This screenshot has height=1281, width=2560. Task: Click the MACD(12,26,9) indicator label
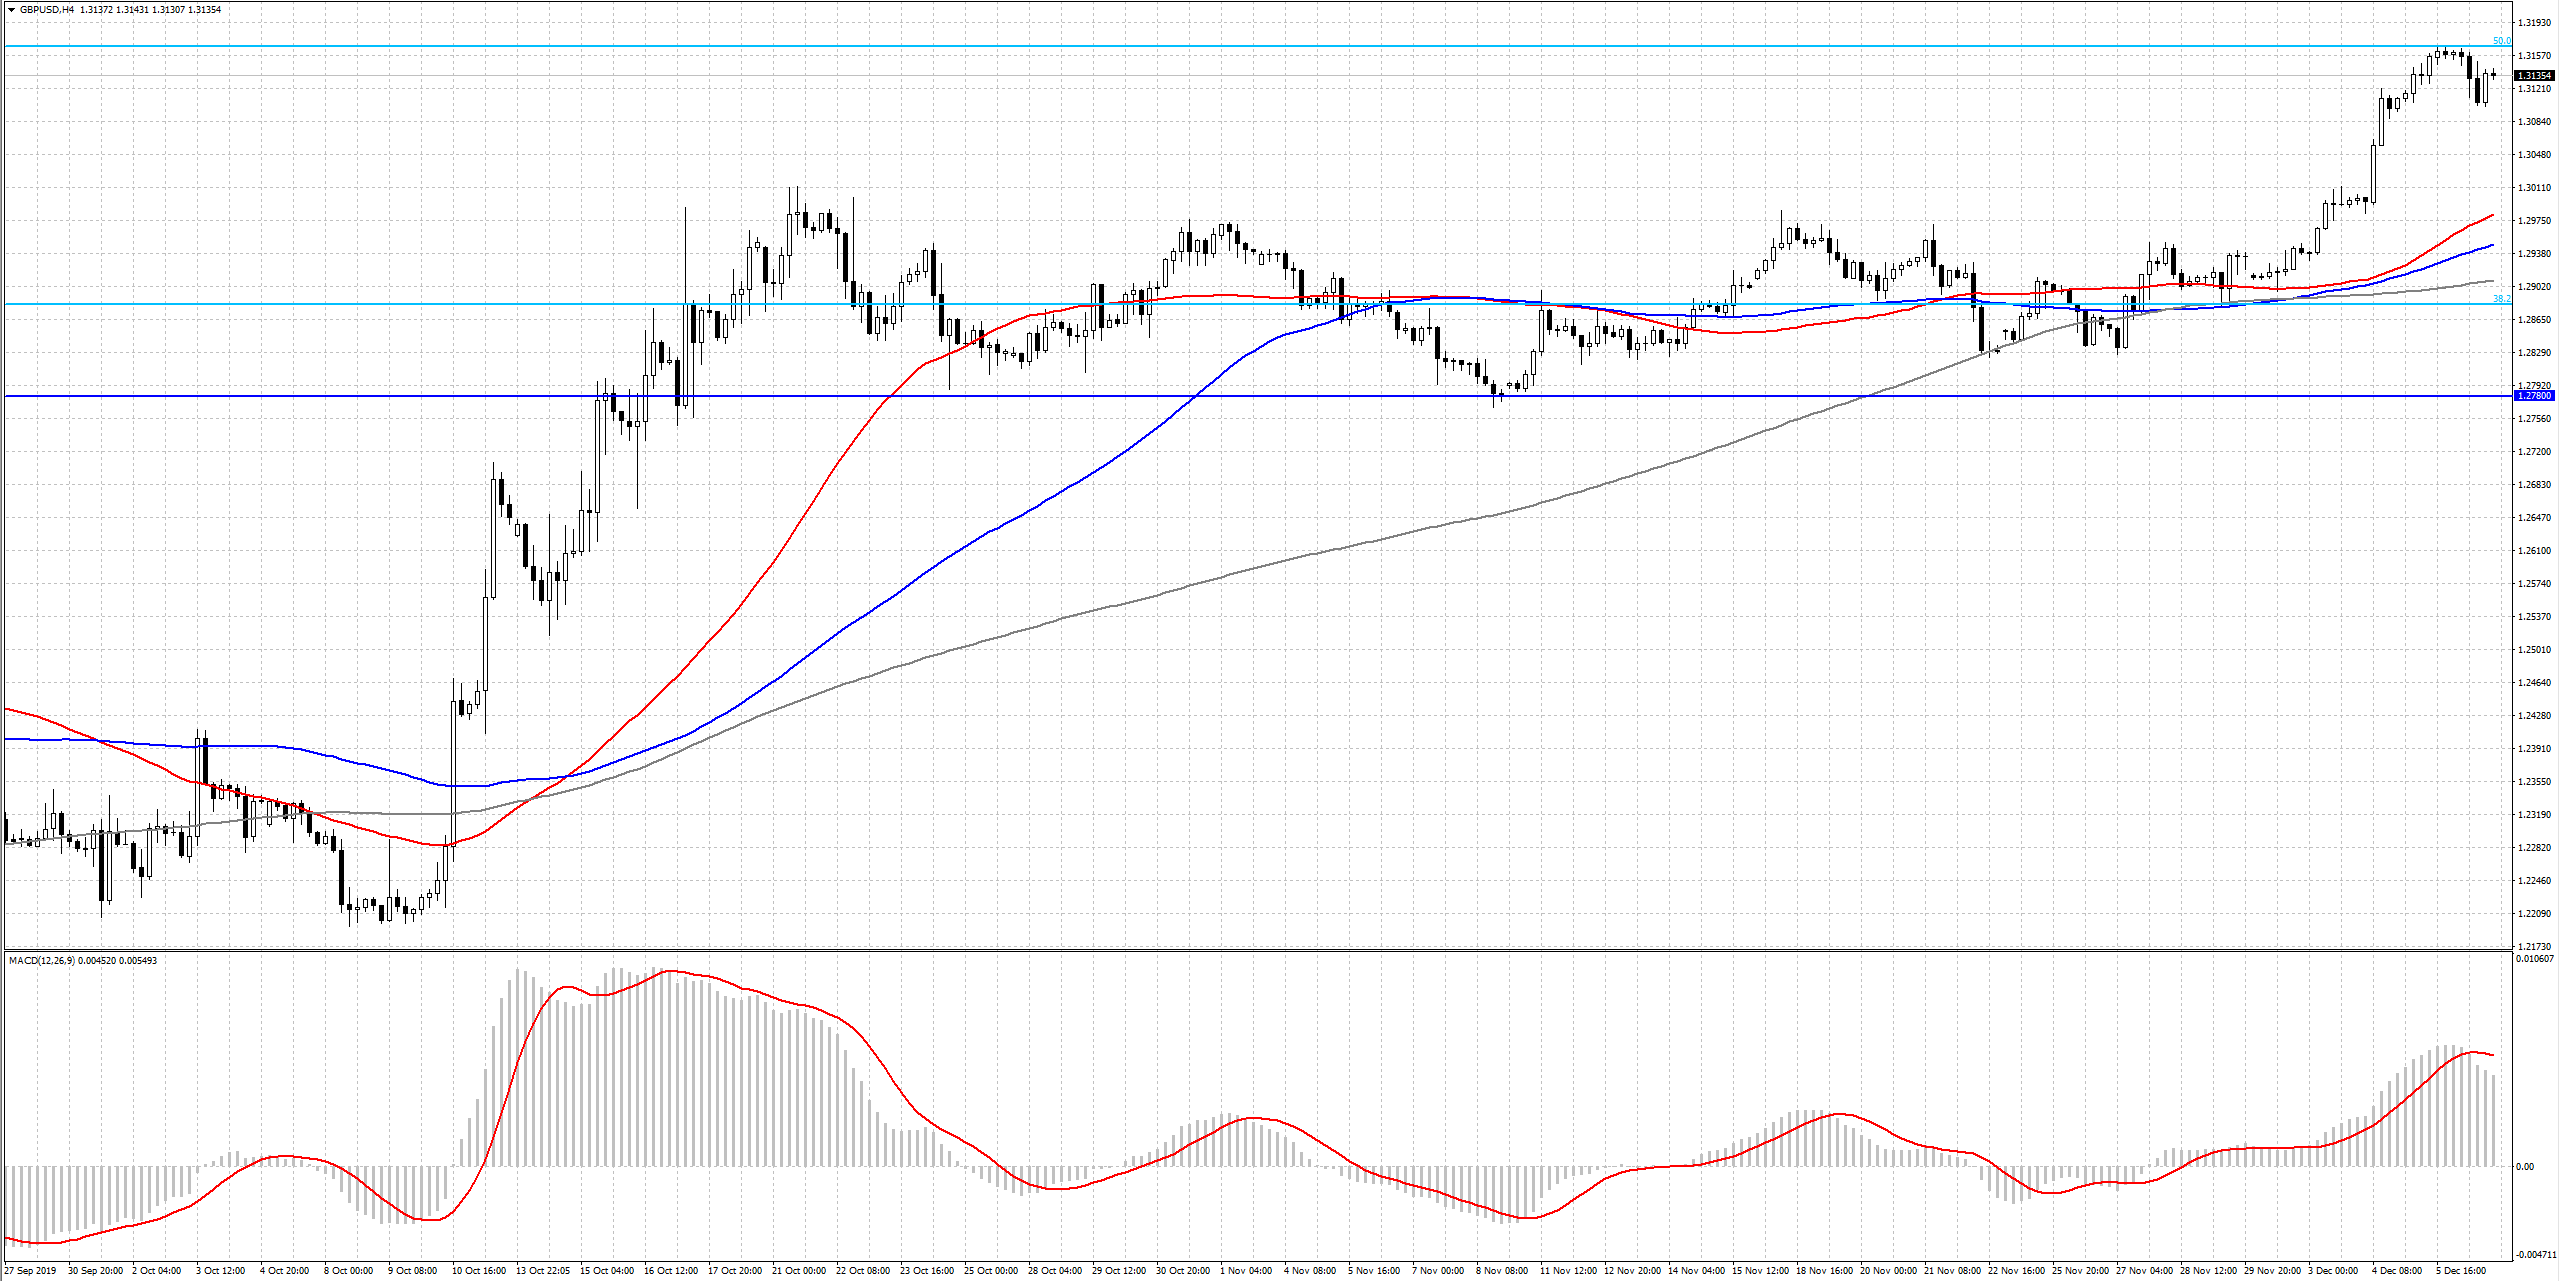tap(40, 961)
